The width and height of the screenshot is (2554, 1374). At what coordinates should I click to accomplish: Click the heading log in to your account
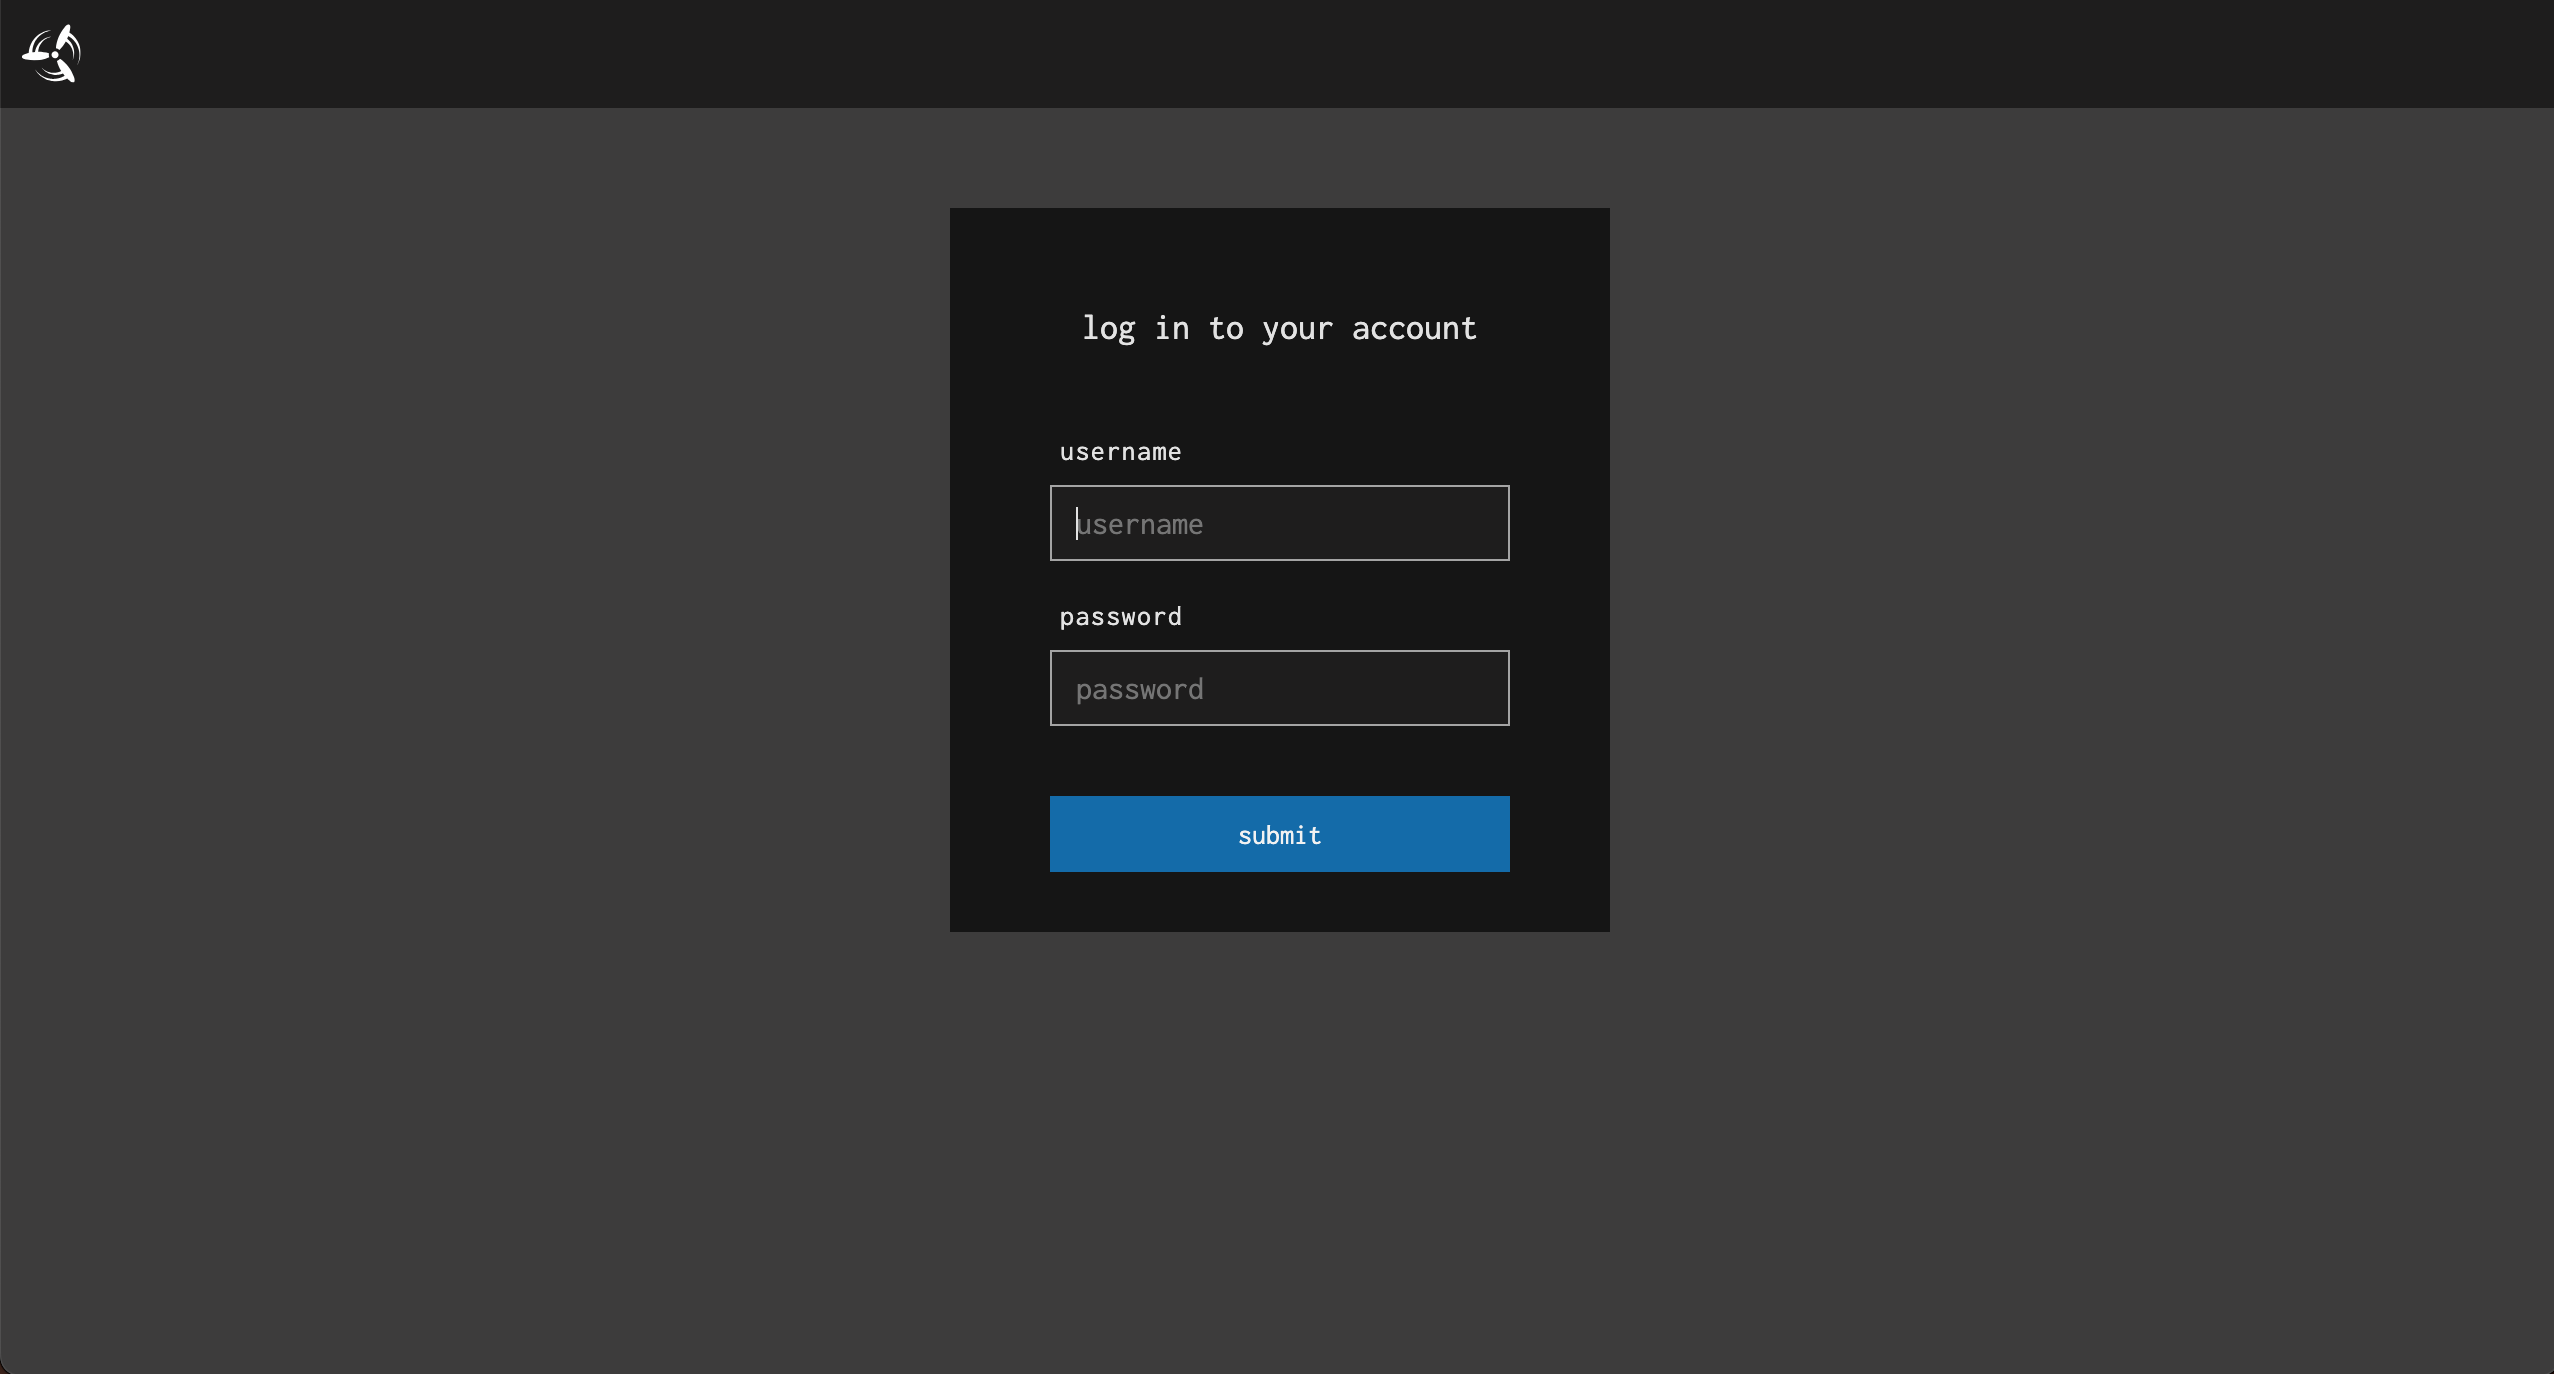click(1279, 328)
